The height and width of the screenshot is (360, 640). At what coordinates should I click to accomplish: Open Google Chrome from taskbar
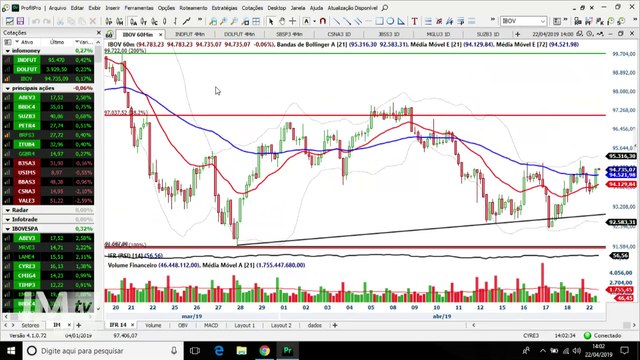pos(264,351)
